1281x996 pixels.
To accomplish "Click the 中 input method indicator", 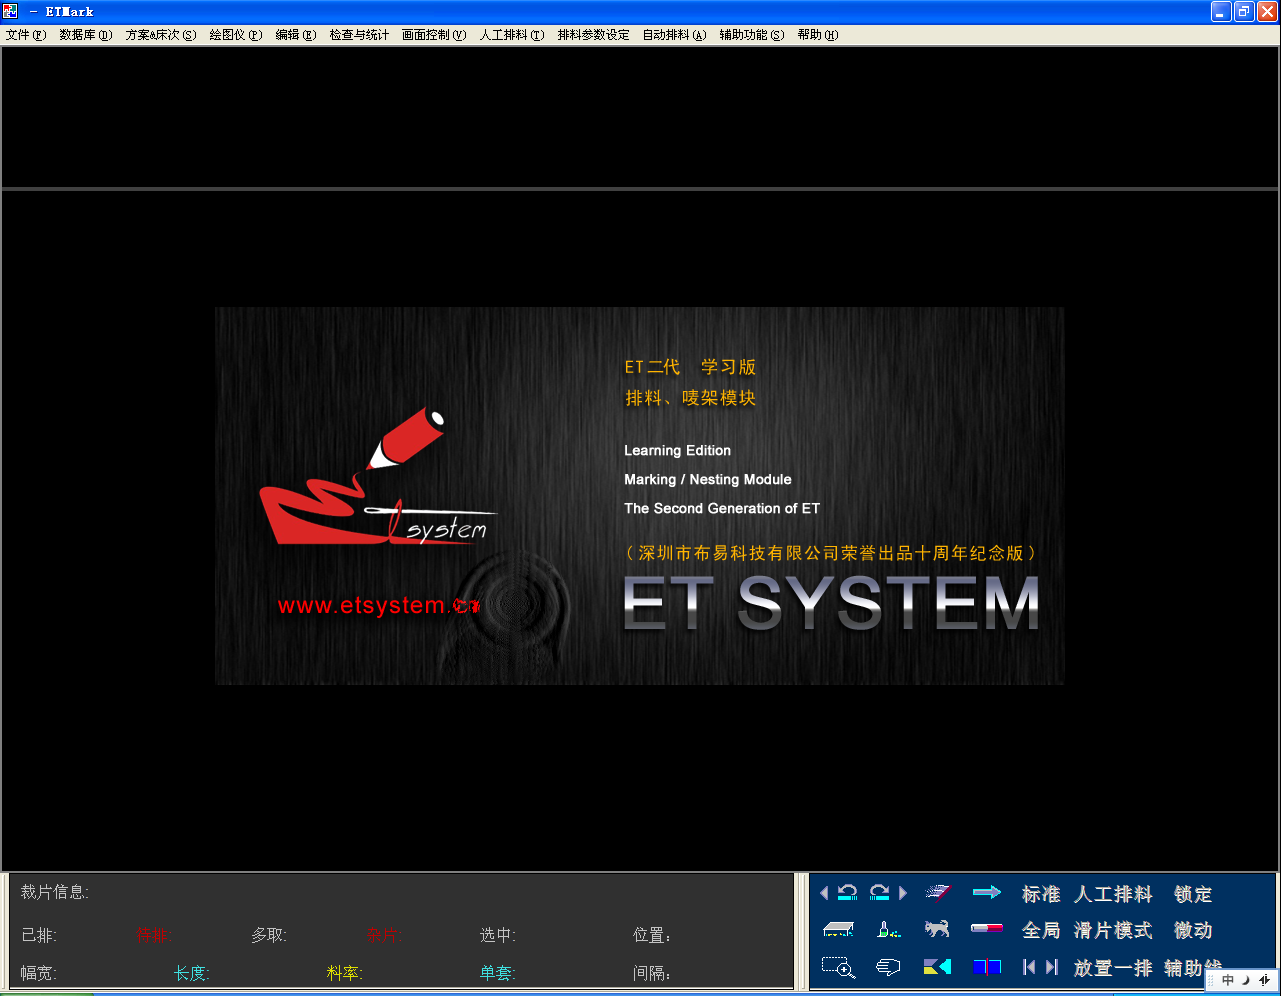I will pos(1228,980).
